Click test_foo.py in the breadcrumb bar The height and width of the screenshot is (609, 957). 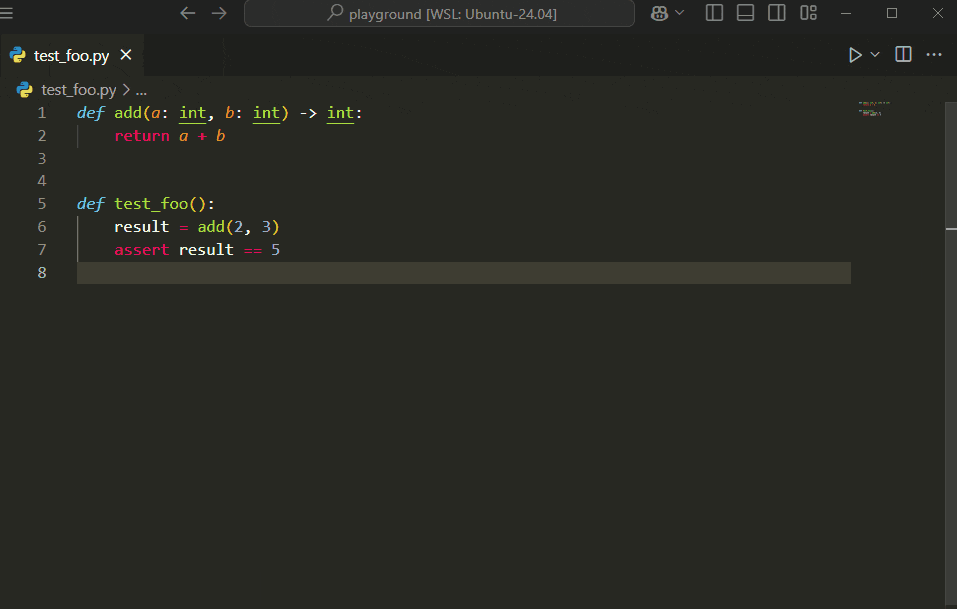click(x=78, y=89)
